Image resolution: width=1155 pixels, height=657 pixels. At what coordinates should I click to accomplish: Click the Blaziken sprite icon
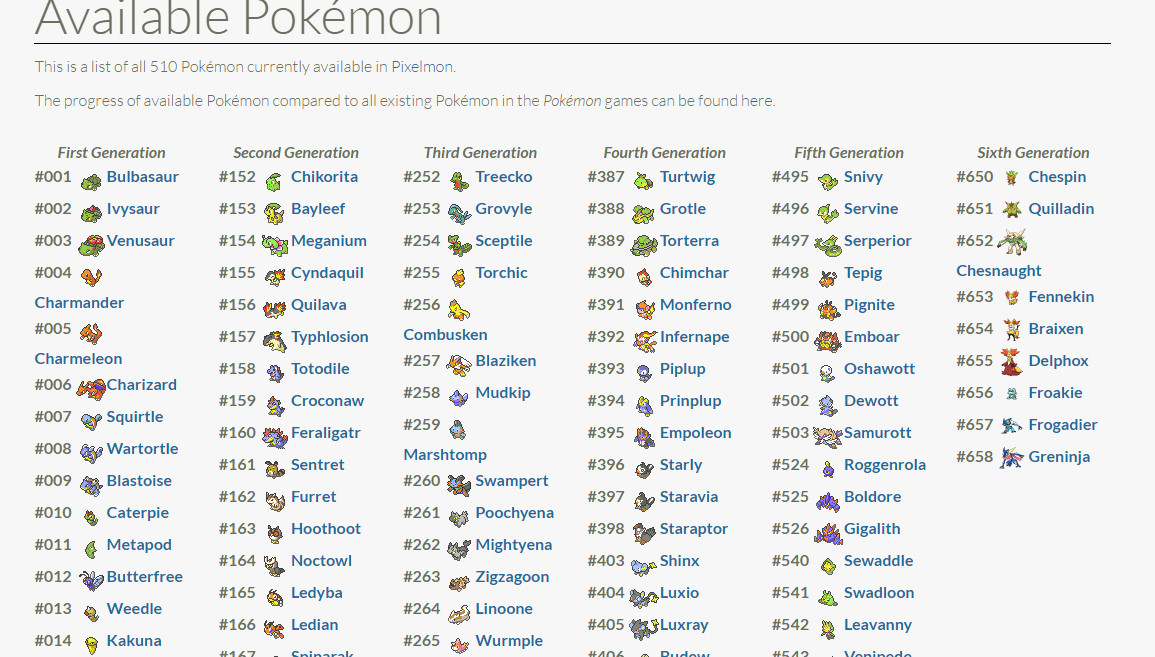[x=459, y=365]
